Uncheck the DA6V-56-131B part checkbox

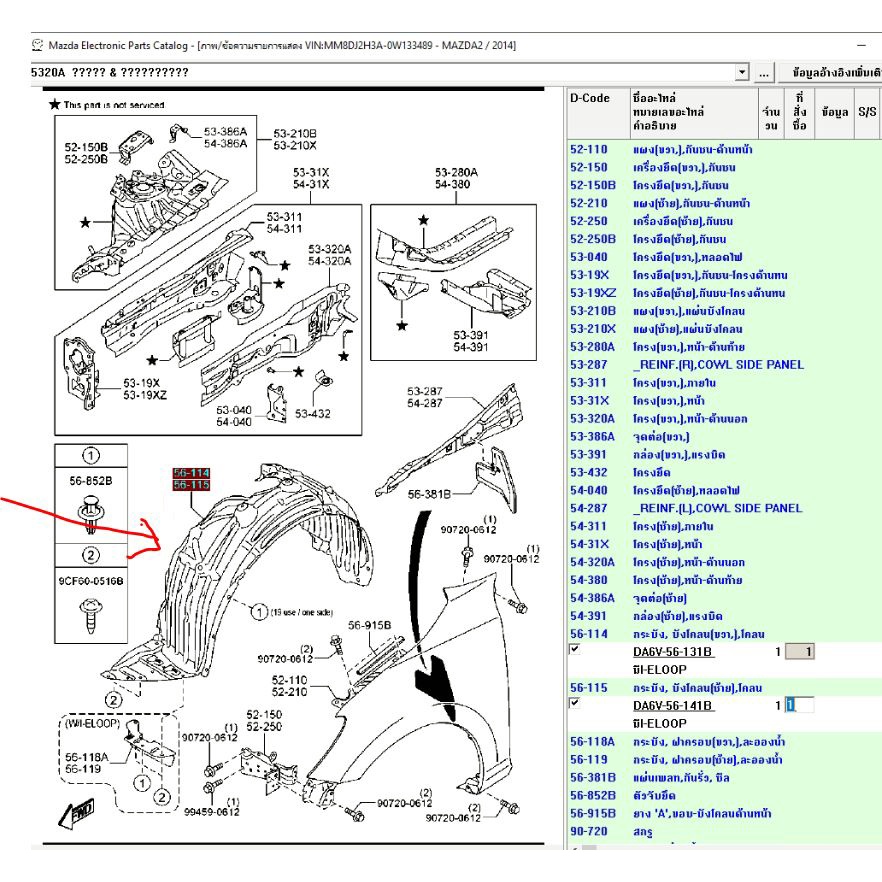pyautogui.click(x=574, y=650)
